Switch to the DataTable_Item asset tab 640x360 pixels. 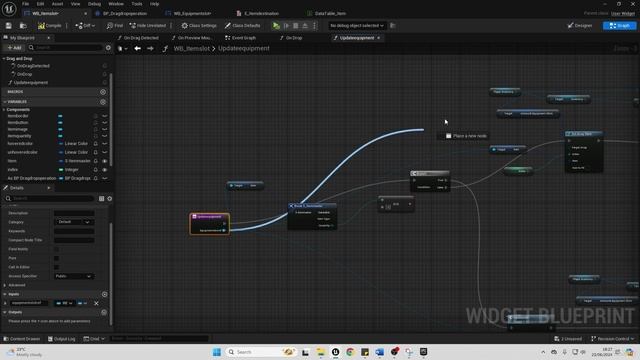point(330,13)
